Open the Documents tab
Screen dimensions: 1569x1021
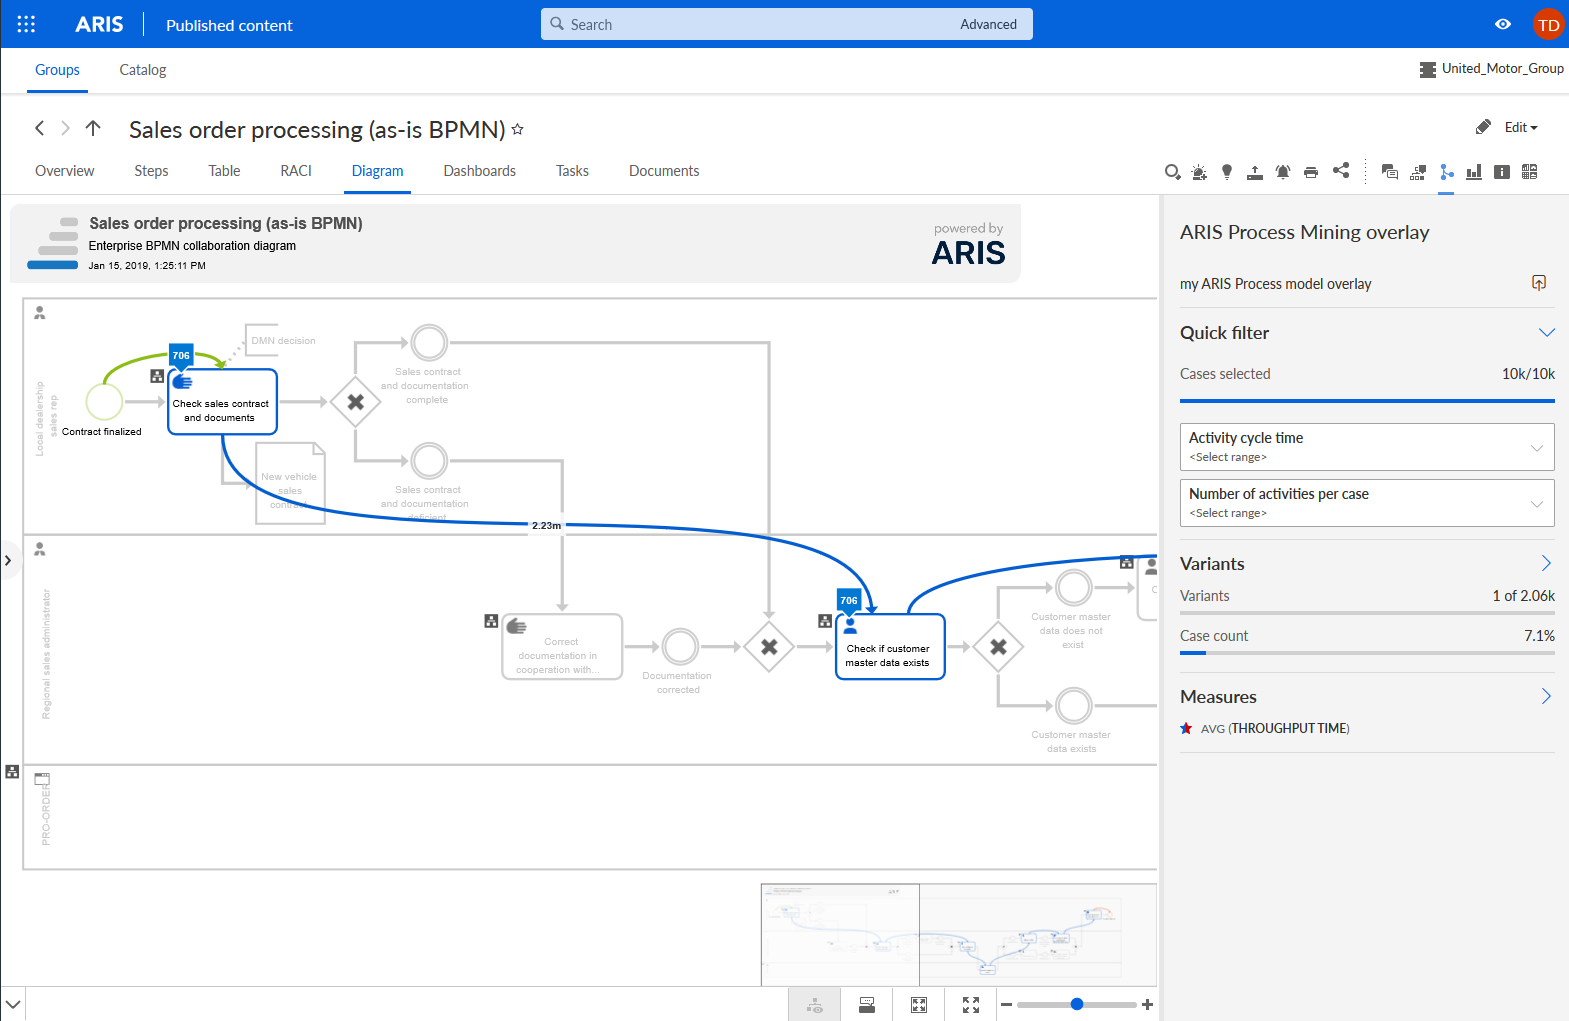[664, 171]
